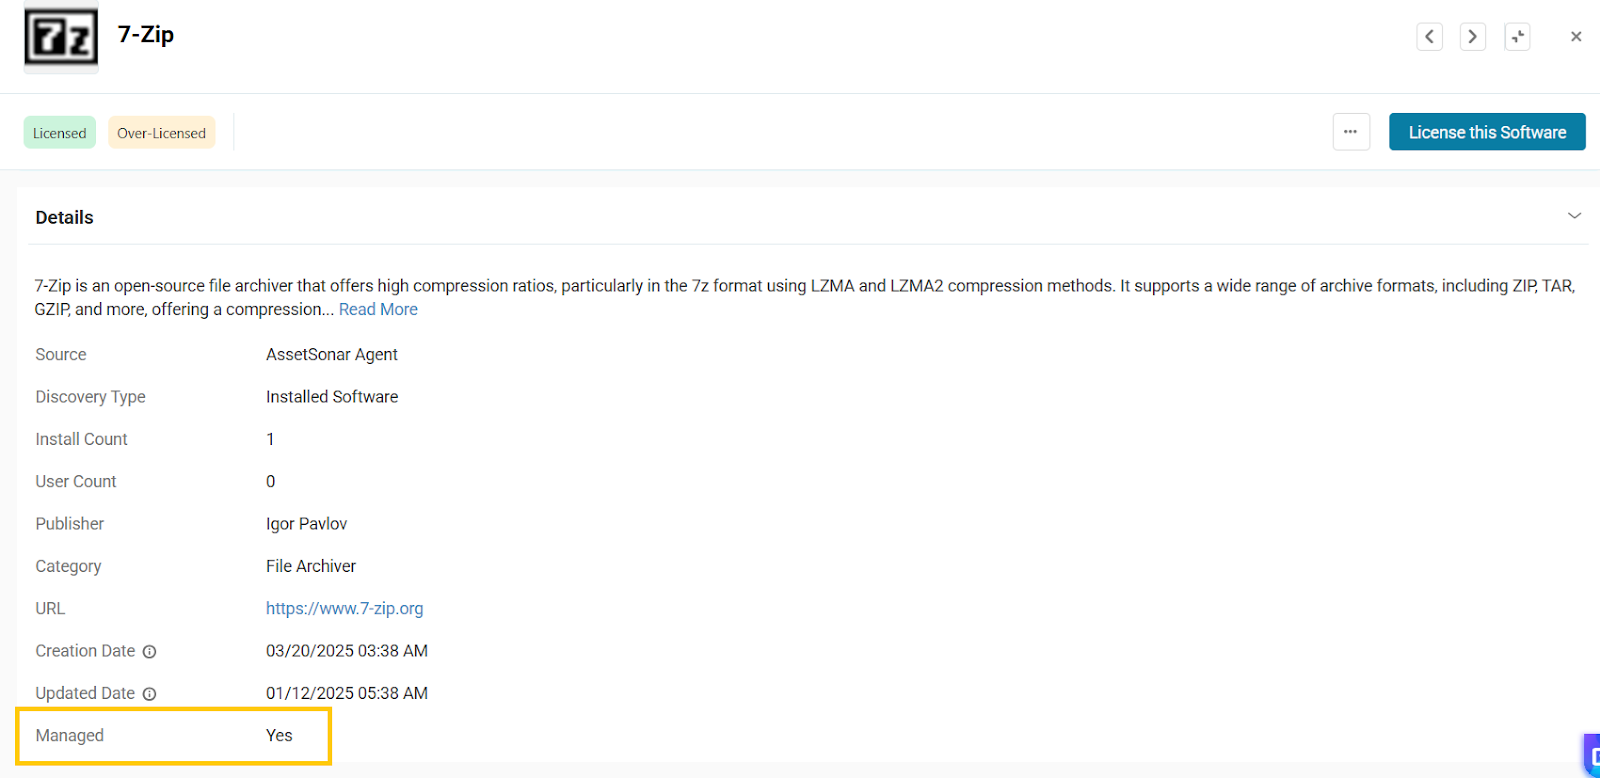The height and width of the screenshot is (778, 1600).
Task: Click the Over-Licensed status badge
Action: (x=161, y=133)
